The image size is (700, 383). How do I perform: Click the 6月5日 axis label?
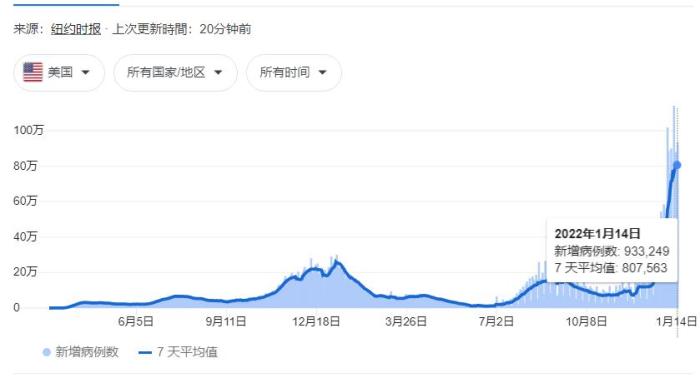136,321
